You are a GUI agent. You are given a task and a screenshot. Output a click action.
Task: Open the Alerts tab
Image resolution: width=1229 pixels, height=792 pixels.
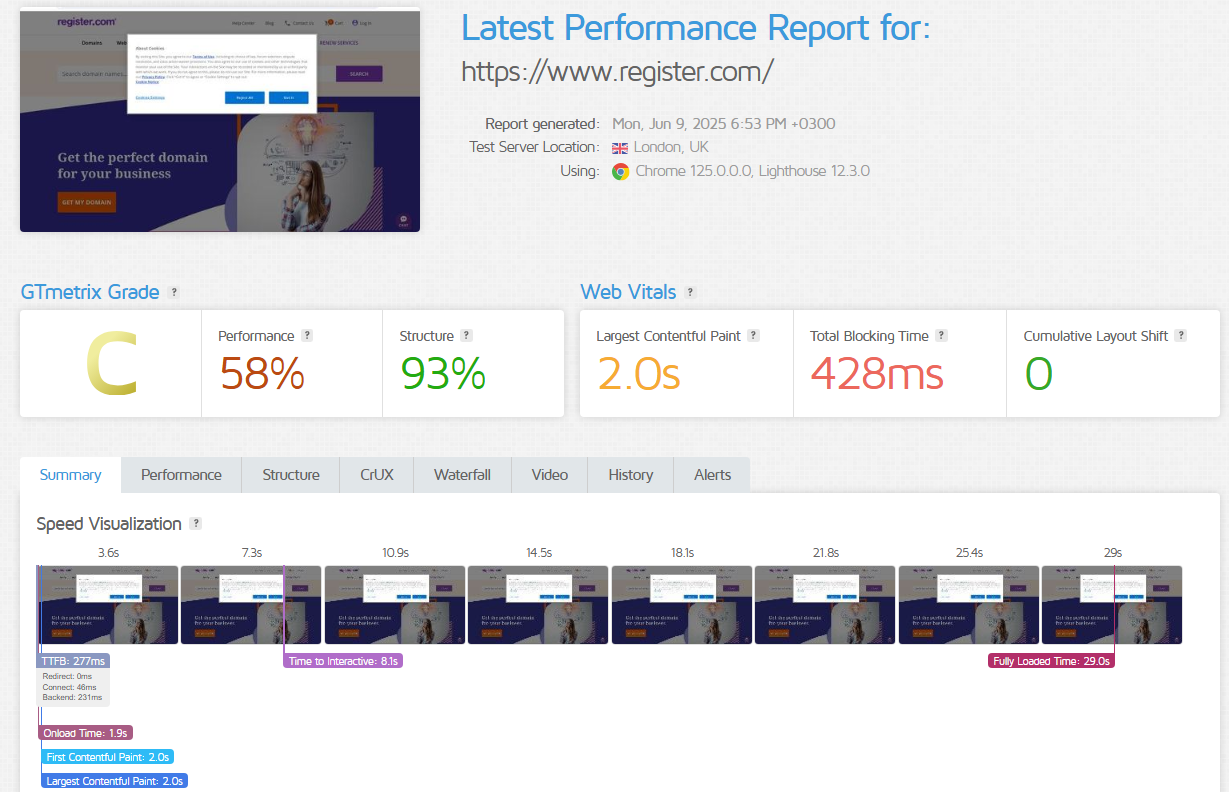[713, 475]
